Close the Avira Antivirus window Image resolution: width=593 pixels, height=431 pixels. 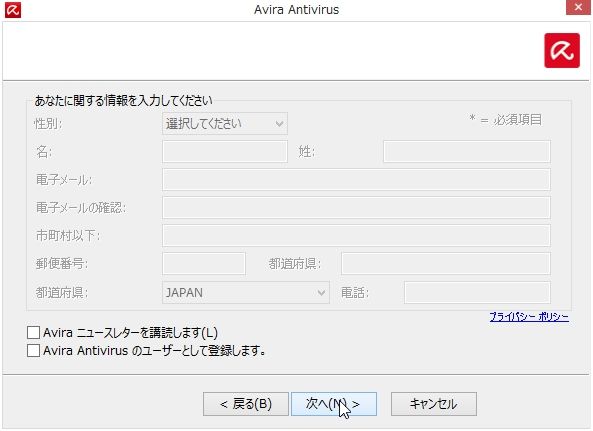(x=578, y=8)
